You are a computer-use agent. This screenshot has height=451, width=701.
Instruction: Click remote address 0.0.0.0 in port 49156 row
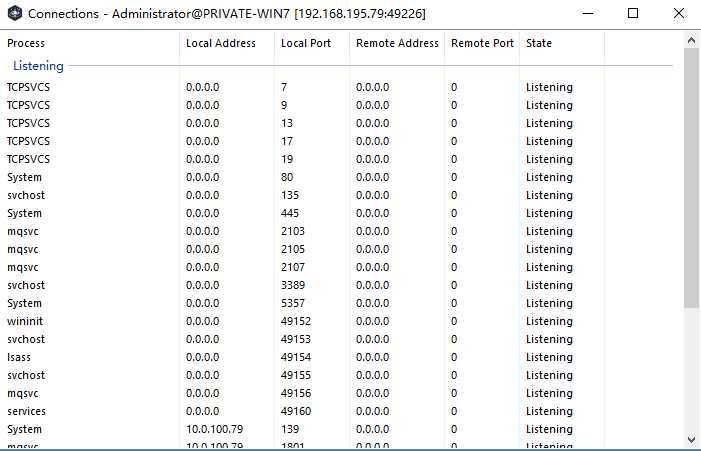pos(372,393)
